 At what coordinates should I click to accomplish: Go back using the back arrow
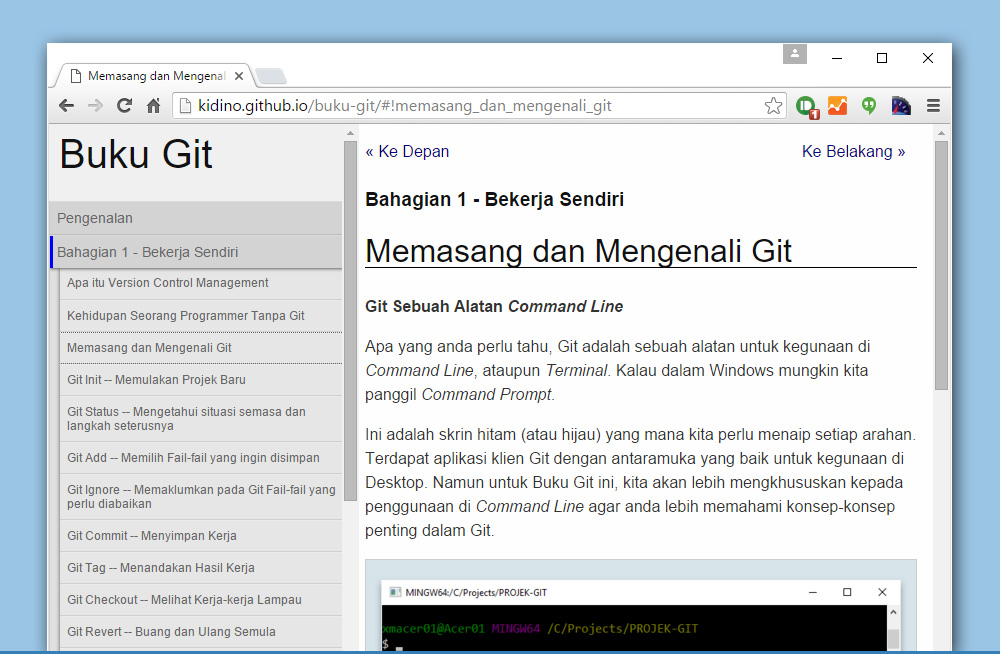[66, 104]
